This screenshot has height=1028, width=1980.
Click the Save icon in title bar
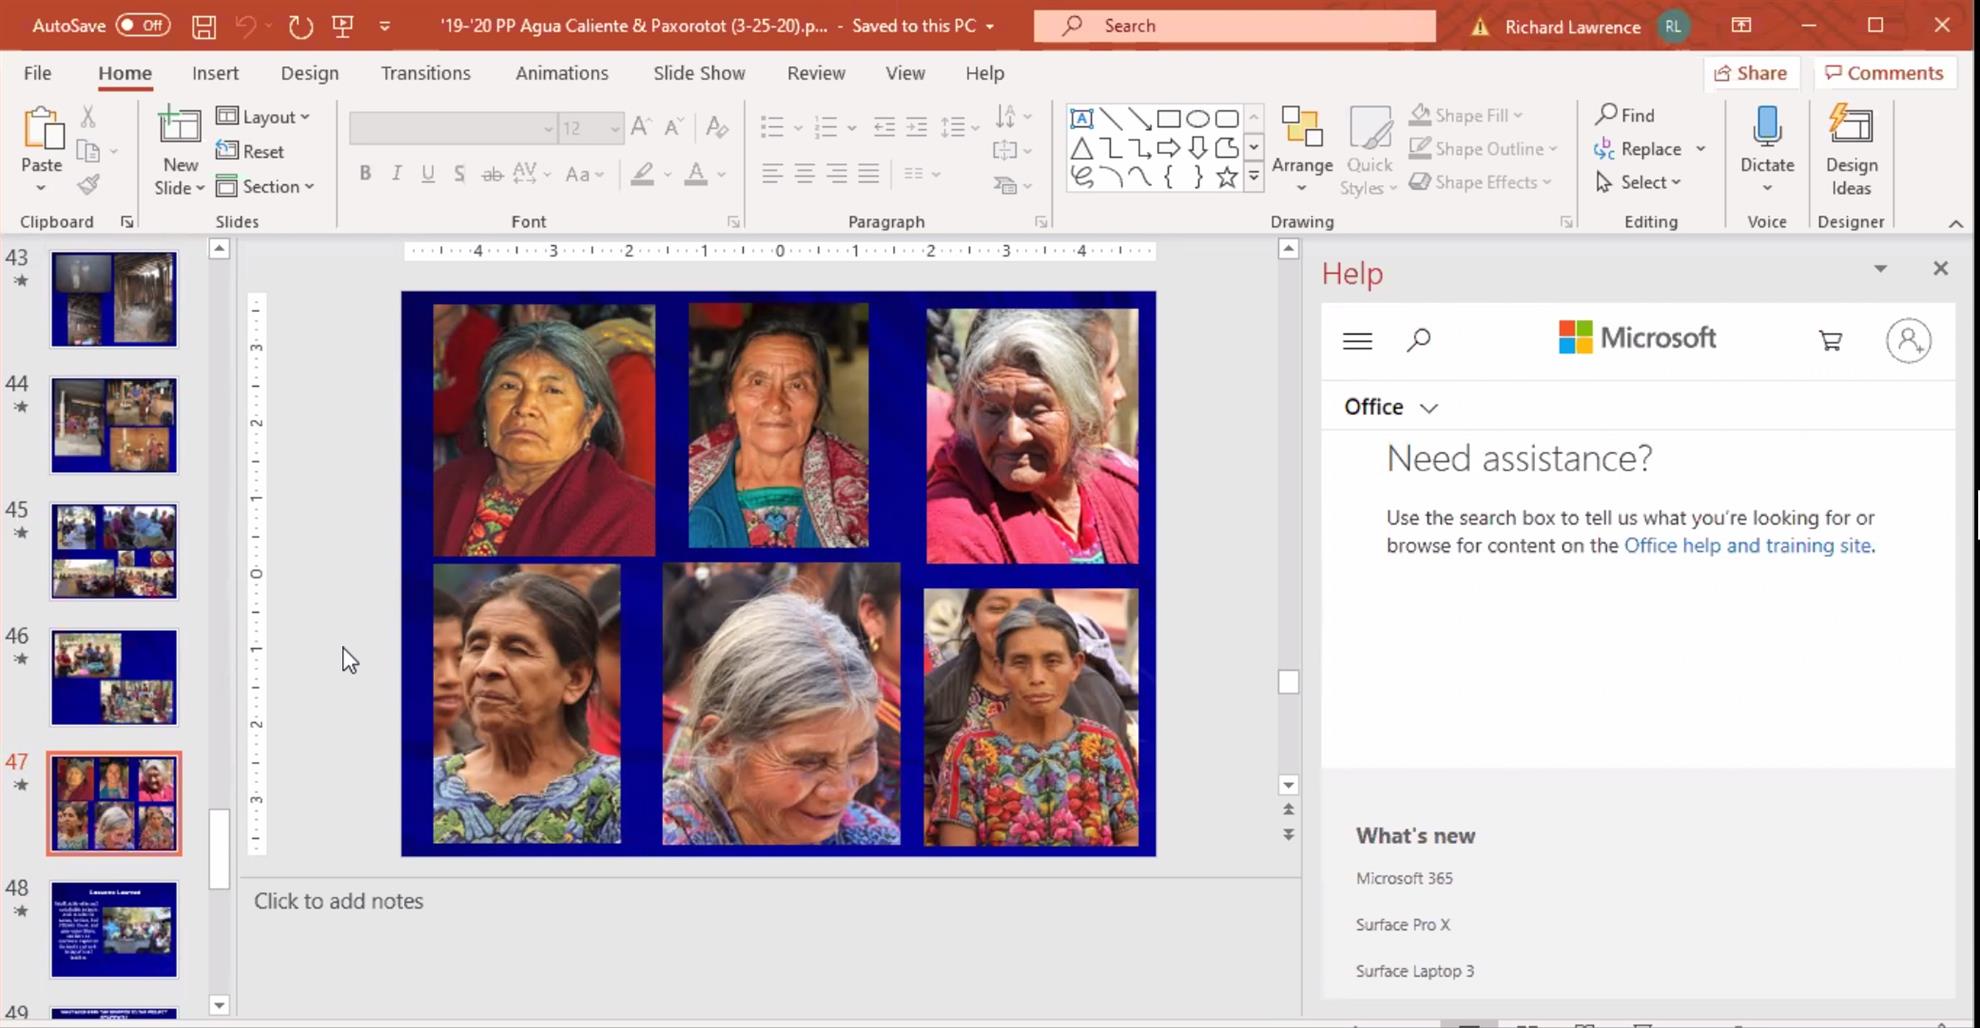click(204, 26)
